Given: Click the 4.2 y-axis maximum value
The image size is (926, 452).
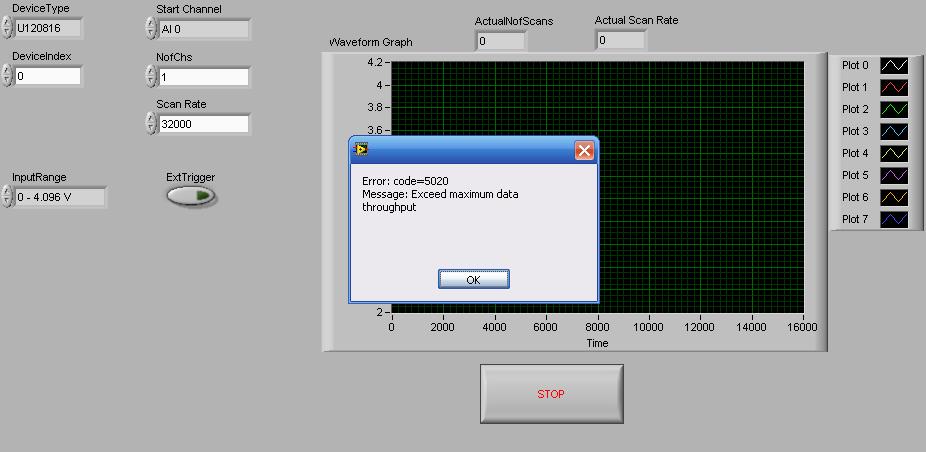Looking at the screenshot, I should tap(375, 62).
